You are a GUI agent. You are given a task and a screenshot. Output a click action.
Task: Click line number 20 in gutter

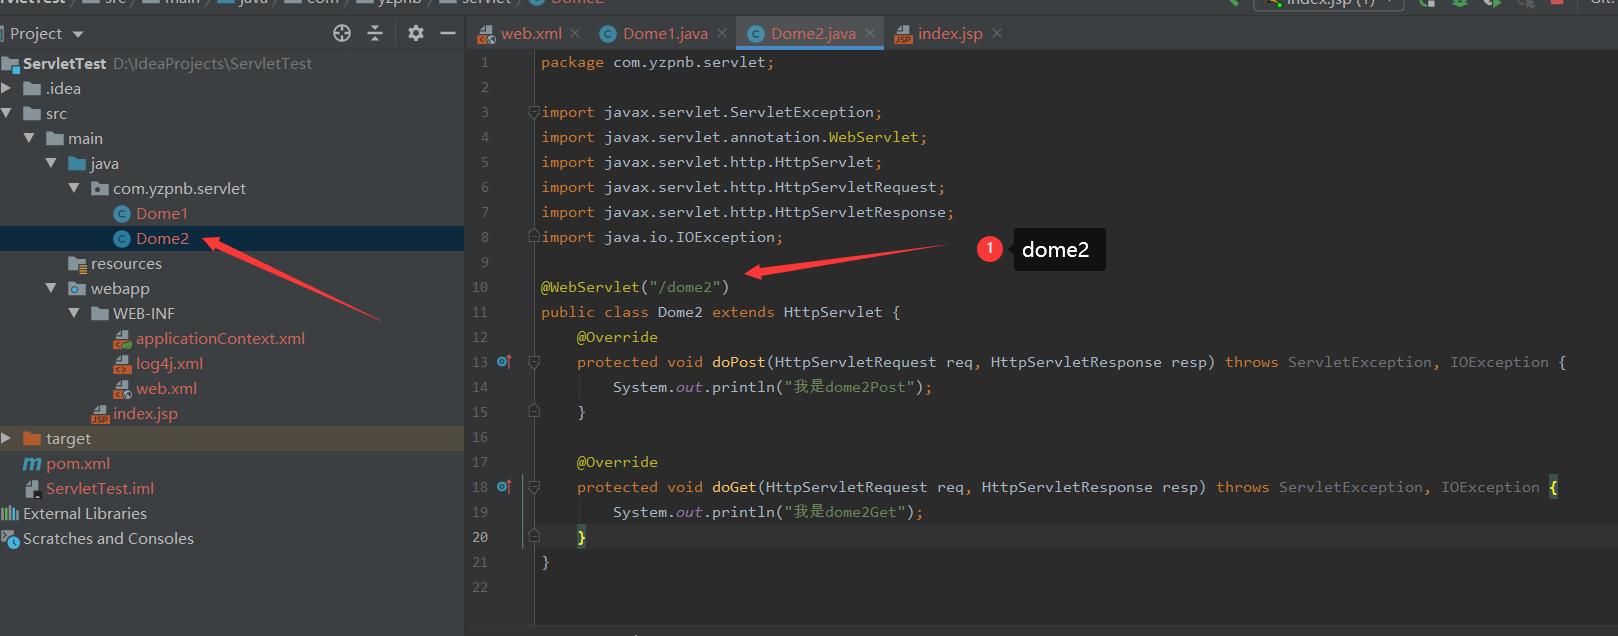(x=480, y=537)
